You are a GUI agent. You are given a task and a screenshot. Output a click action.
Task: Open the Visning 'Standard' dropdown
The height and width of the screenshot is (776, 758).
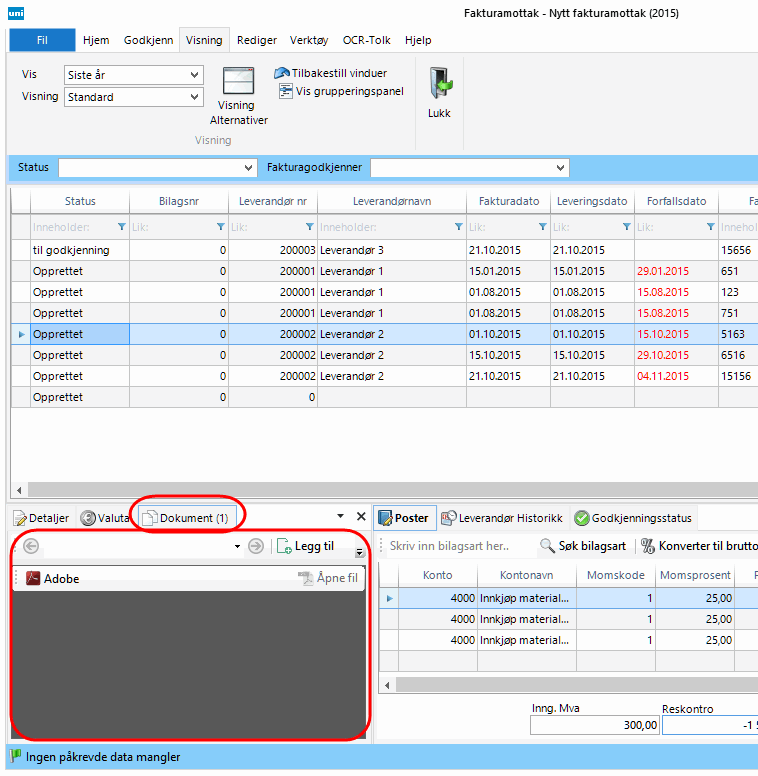pos(194,97)
